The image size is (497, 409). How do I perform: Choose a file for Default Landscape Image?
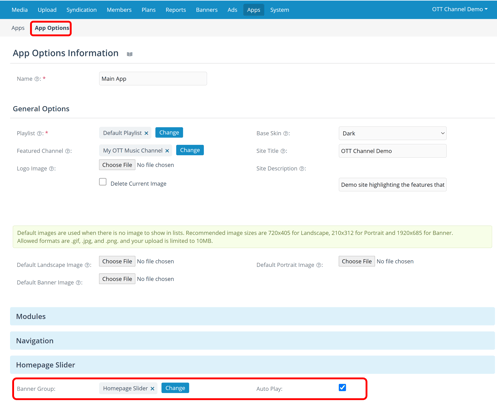tap(117, 261)
